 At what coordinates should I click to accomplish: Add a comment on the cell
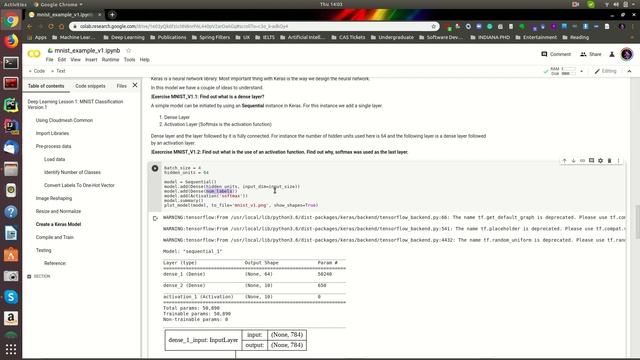pos(591,161)
